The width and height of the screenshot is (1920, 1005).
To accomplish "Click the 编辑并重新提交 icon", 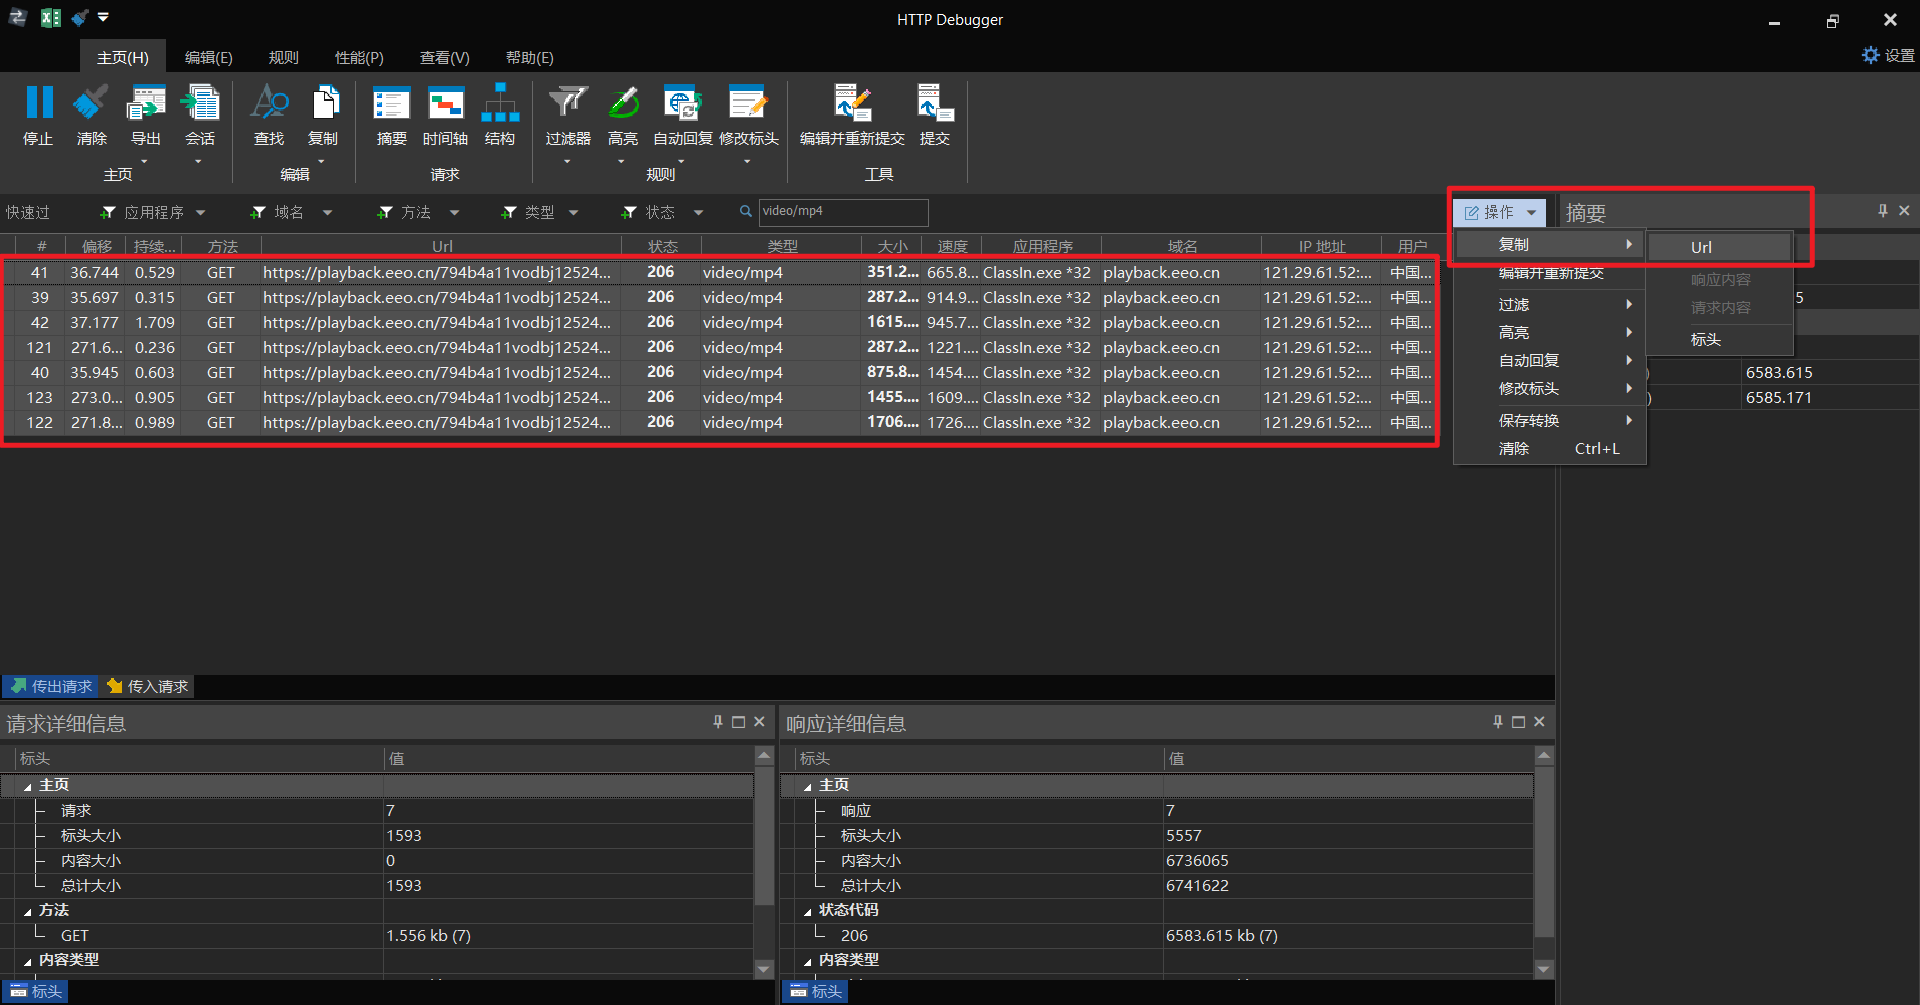I will (x=852, y=104).
